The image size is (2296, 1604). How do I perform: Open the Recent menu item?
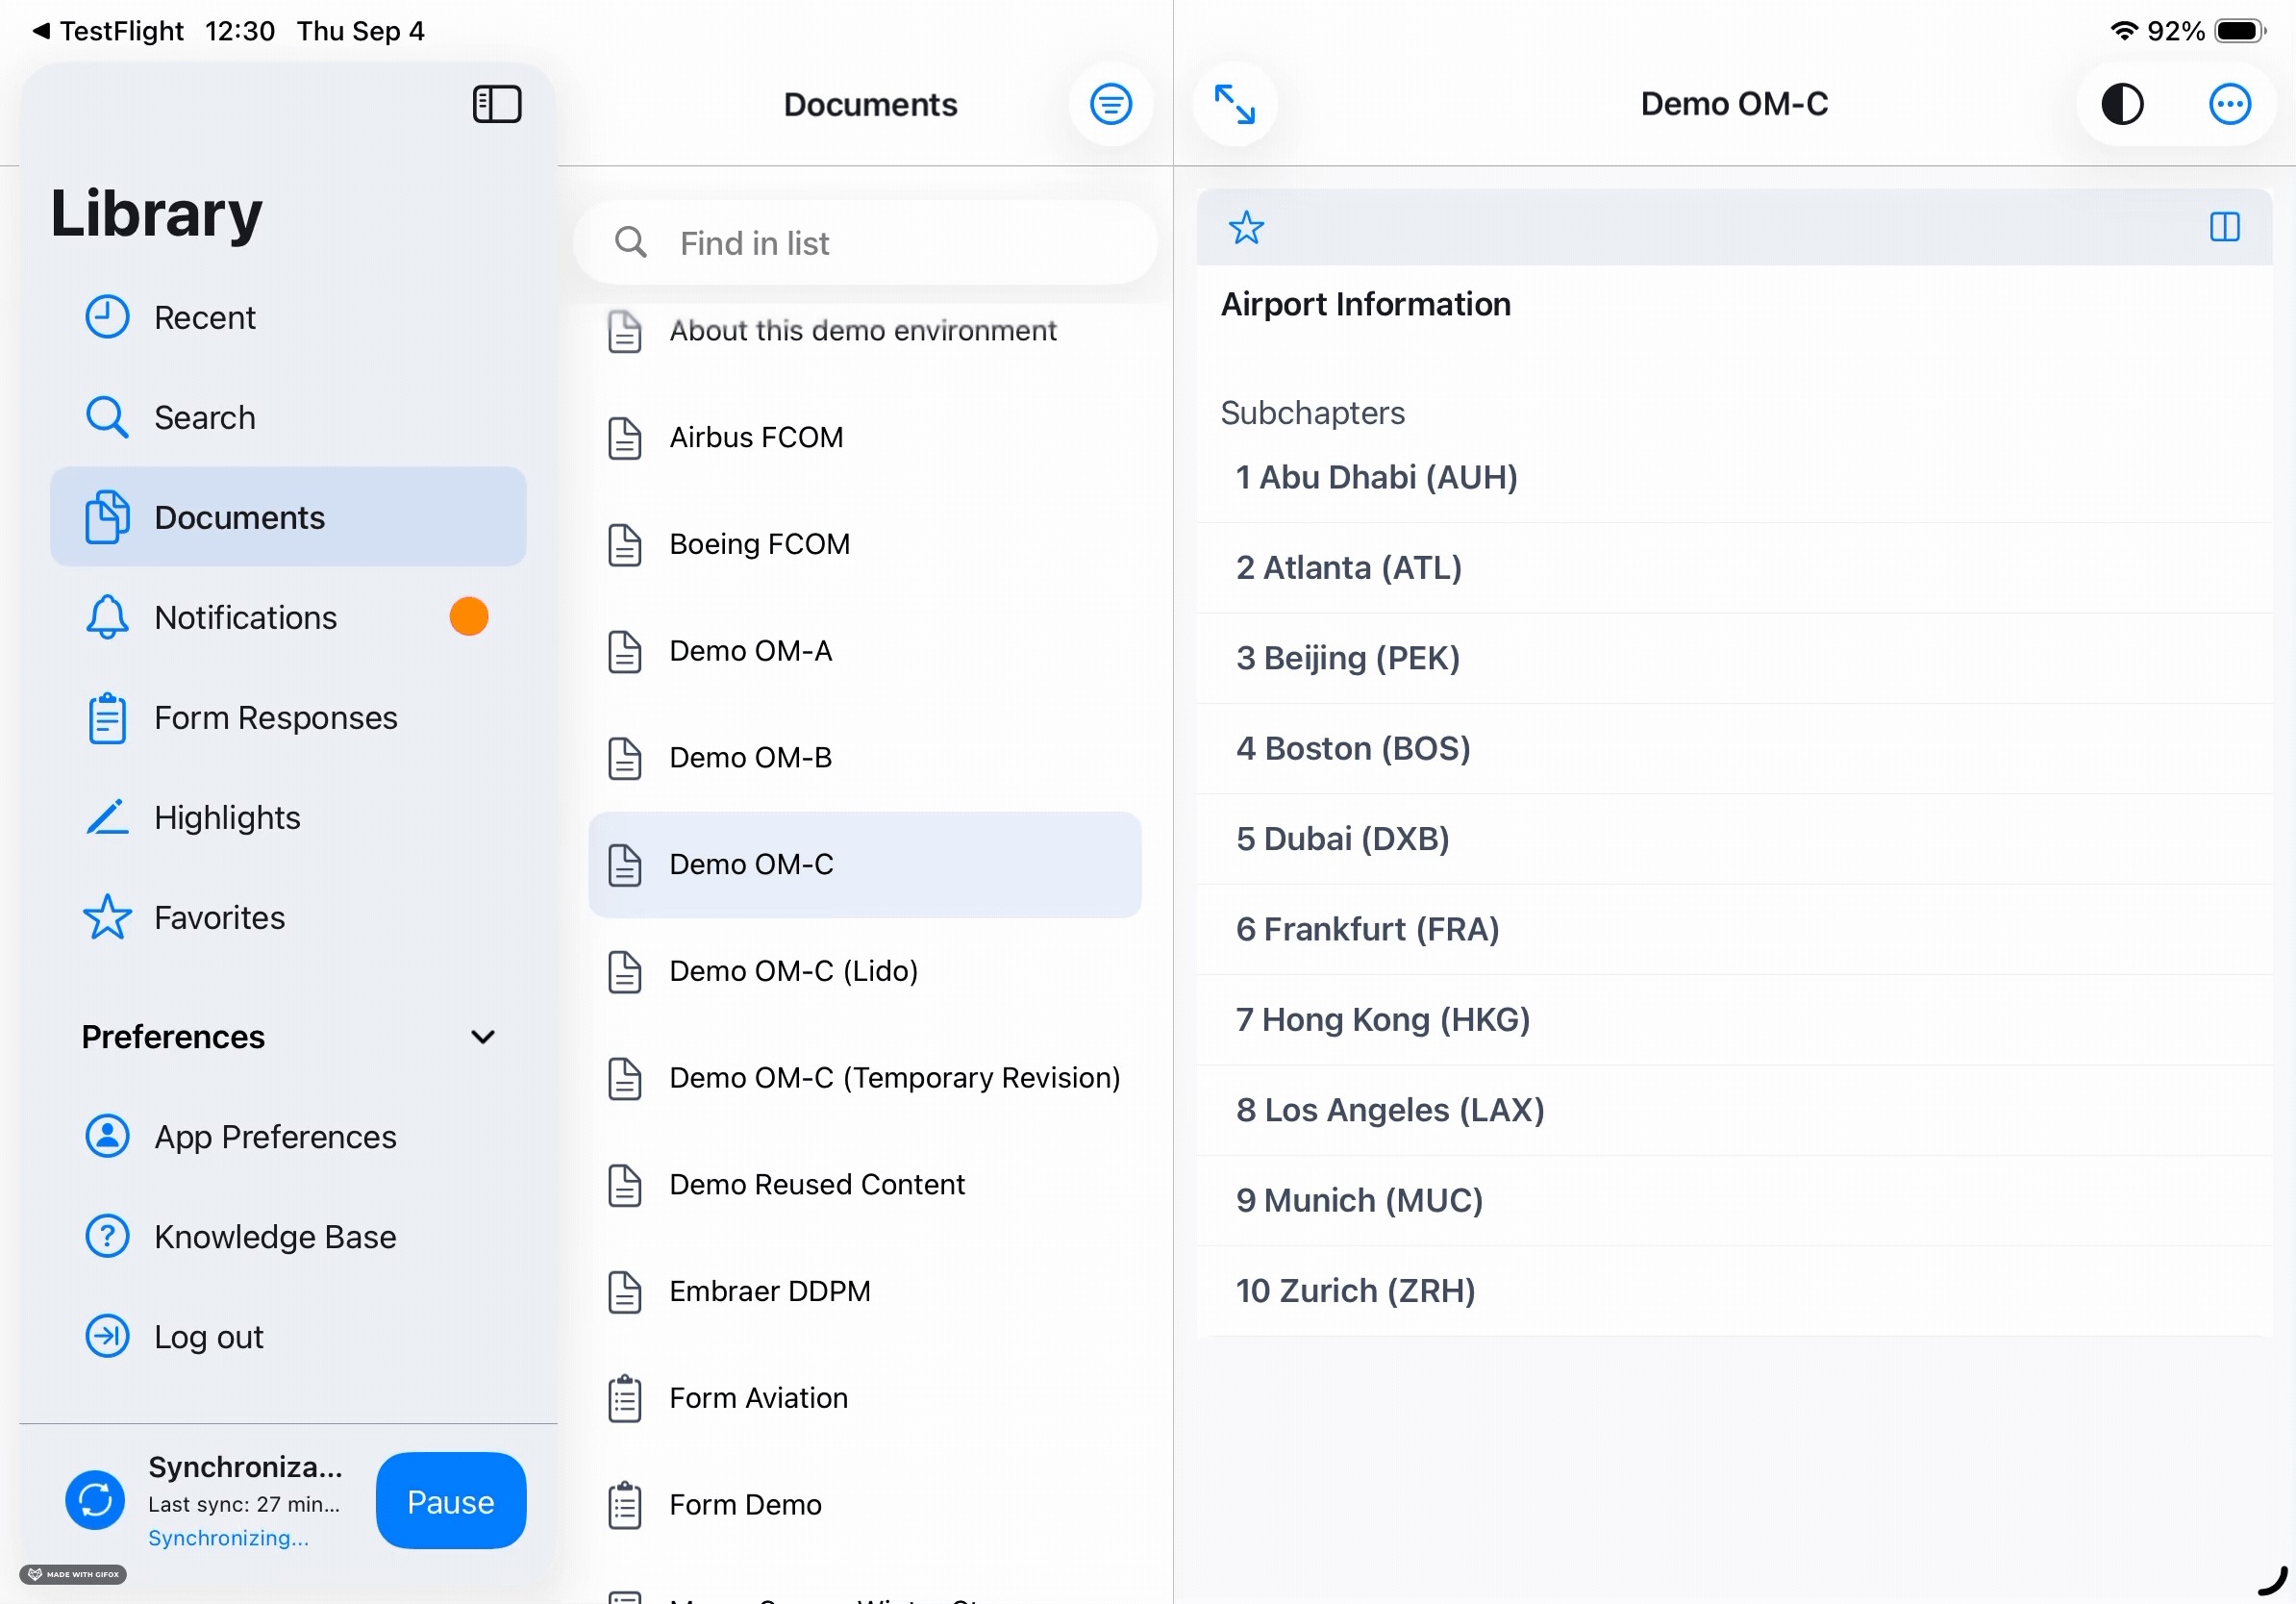pyautogui.click(x=204, y=318)
